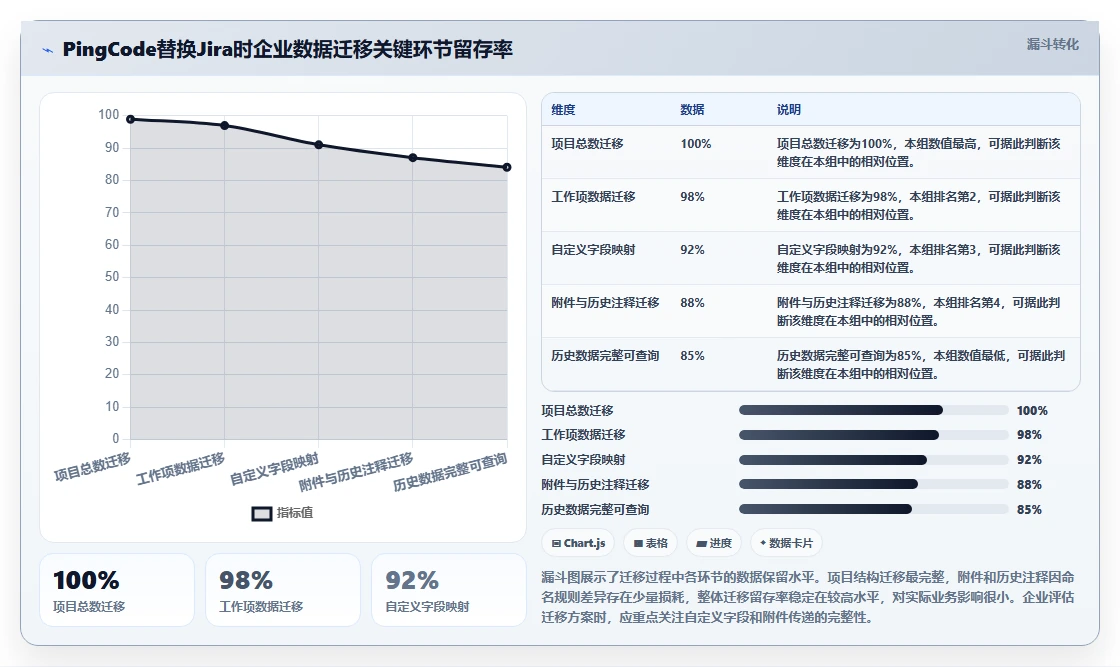Click the 数据卡片 chip's diamond icon
This screenshot has height=667, width=1120.
(x=763, y=543)
